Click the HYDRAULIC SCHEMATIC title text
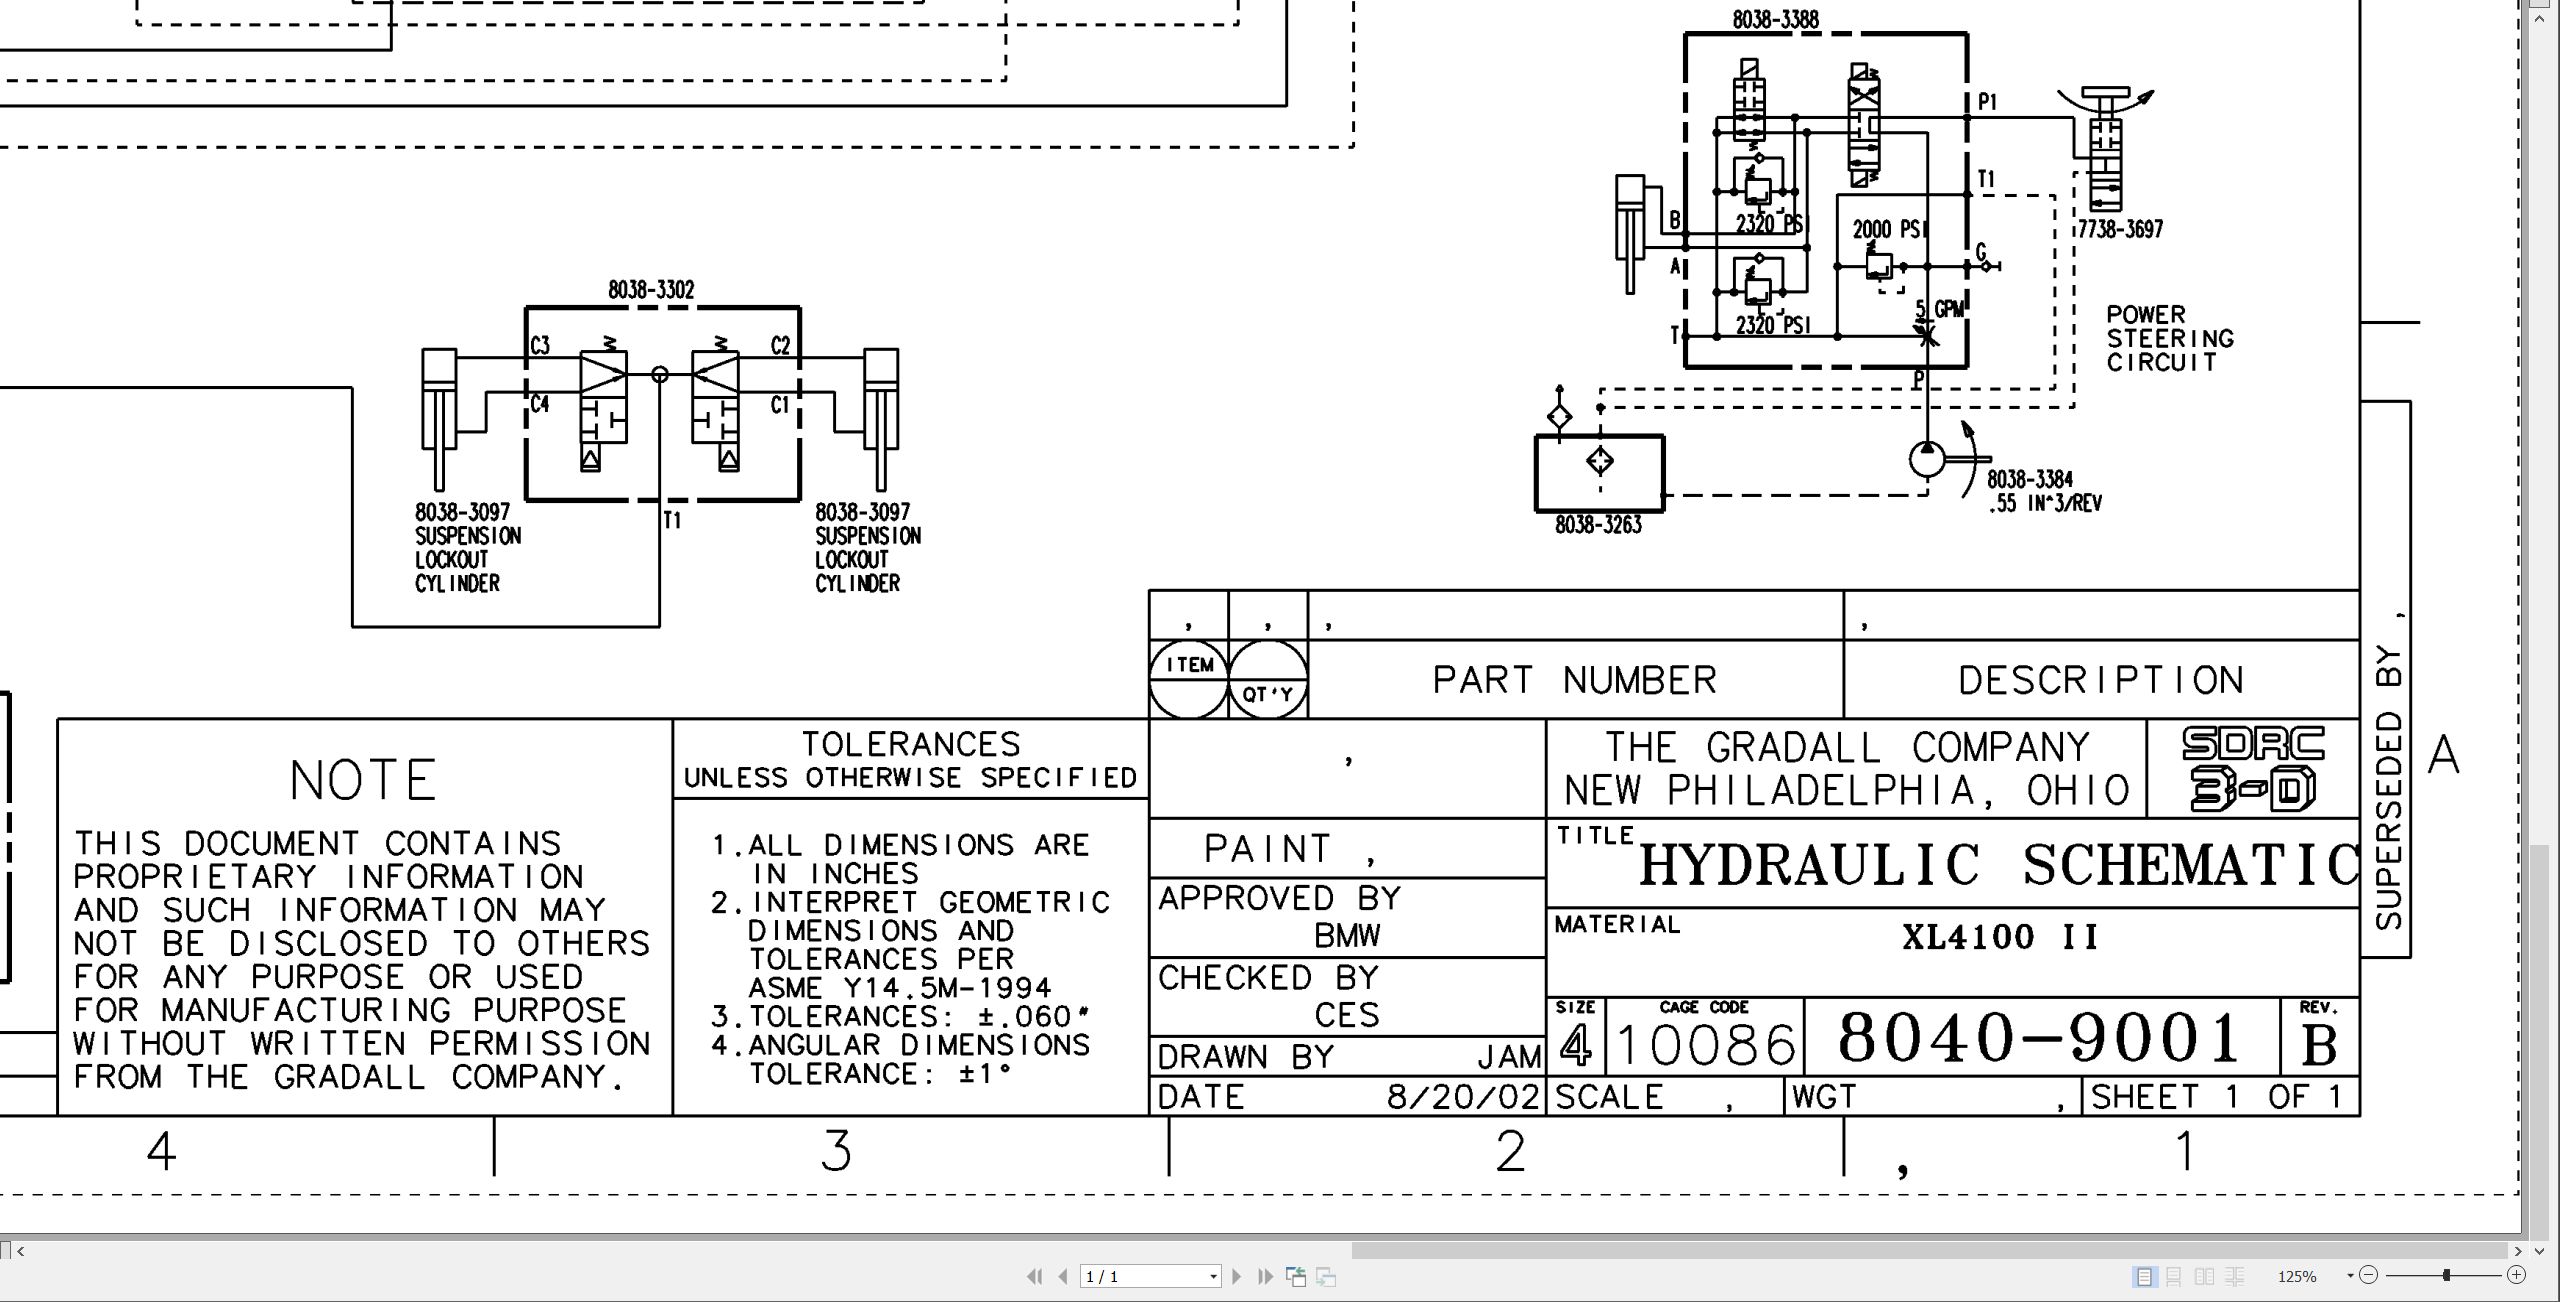 [x=1998, y=864]
